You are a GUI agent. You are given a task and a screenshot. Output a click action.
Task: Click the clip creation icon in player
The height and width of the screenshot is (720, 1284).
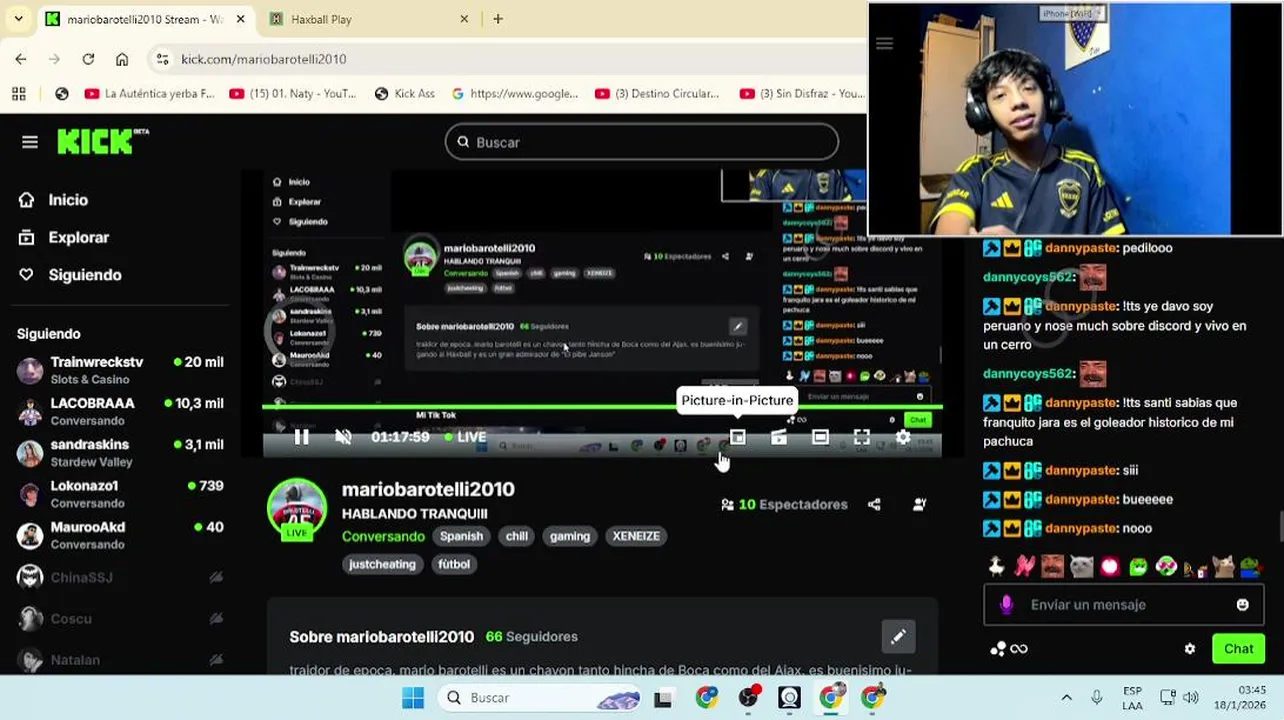(778, 437)
